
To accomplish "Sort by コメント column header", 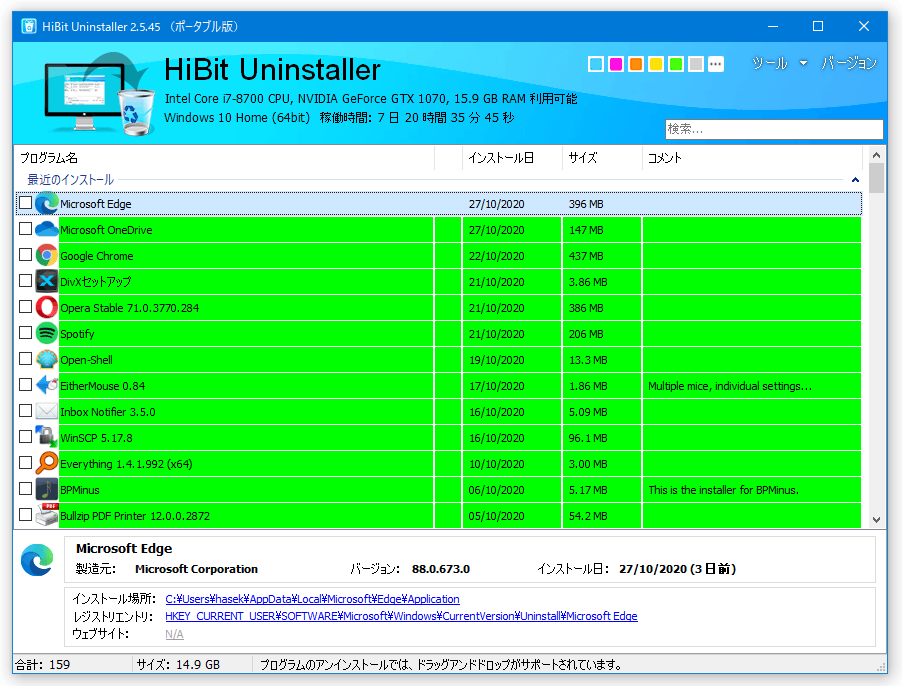I will (x=752, y=158).
